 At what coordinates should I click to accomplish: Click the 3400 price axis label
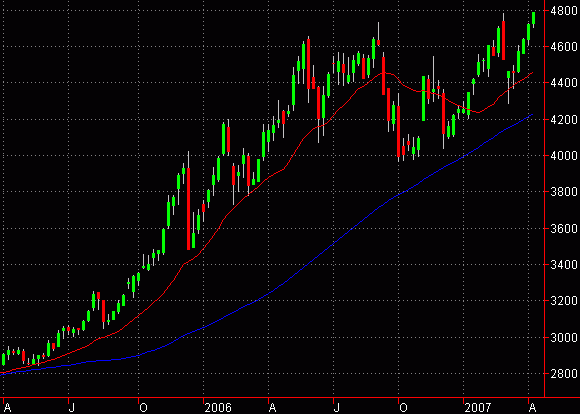pyautogui.click(x=564, y=265)
